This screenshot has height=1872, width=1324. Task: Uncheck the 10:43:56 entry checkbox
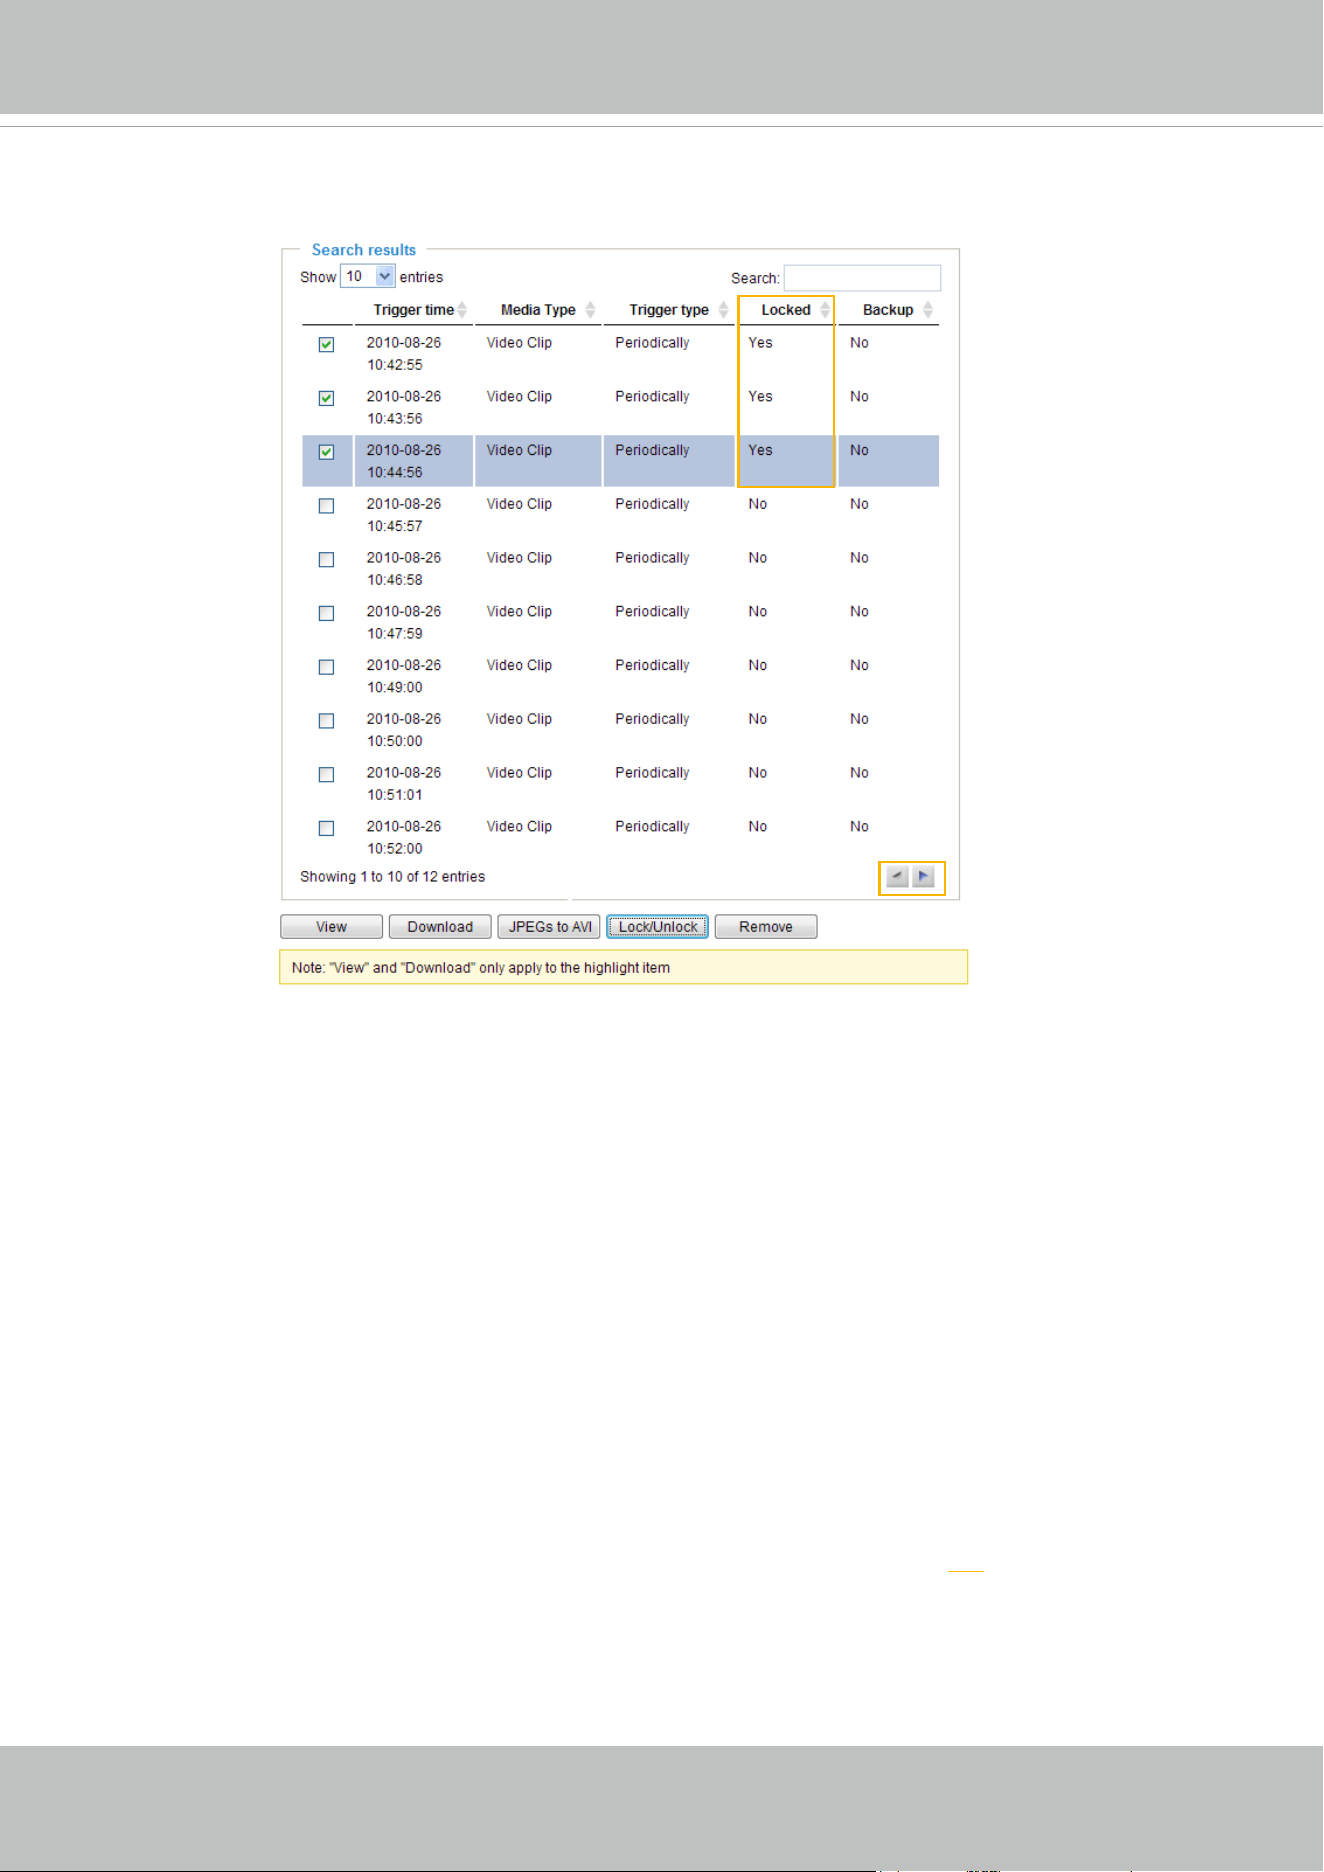tap(326, 398)
